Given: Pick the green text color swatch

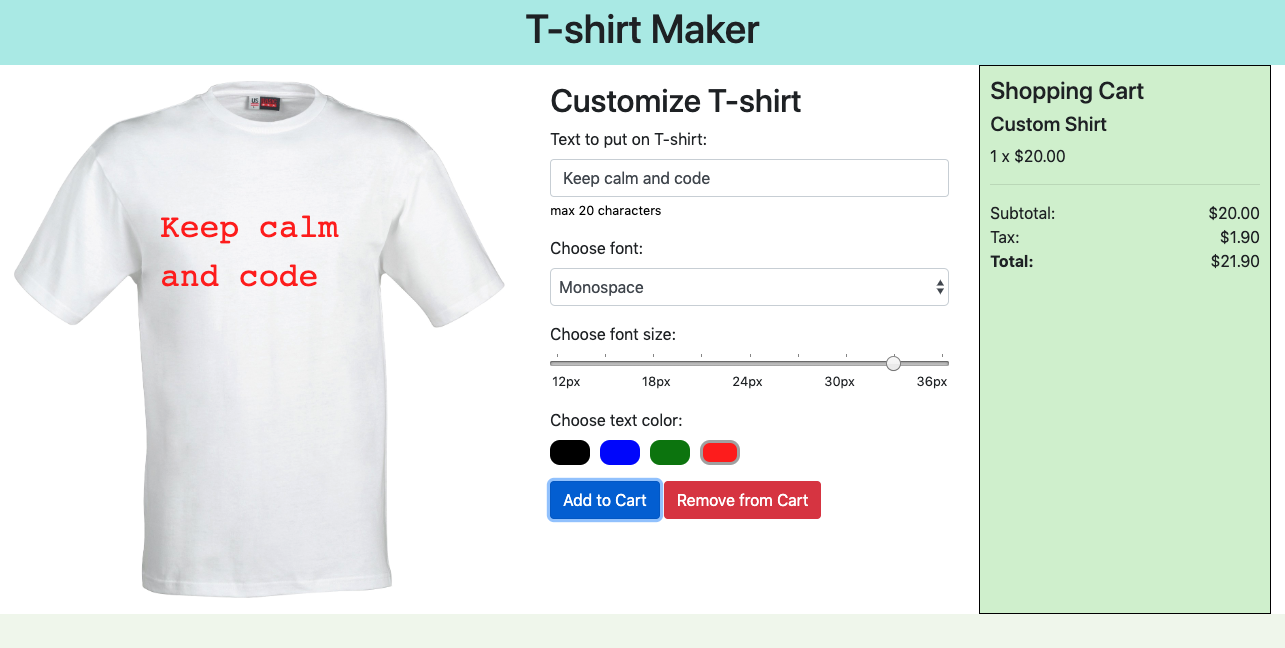Looking at the screenshot, I should tap(670, 452).
